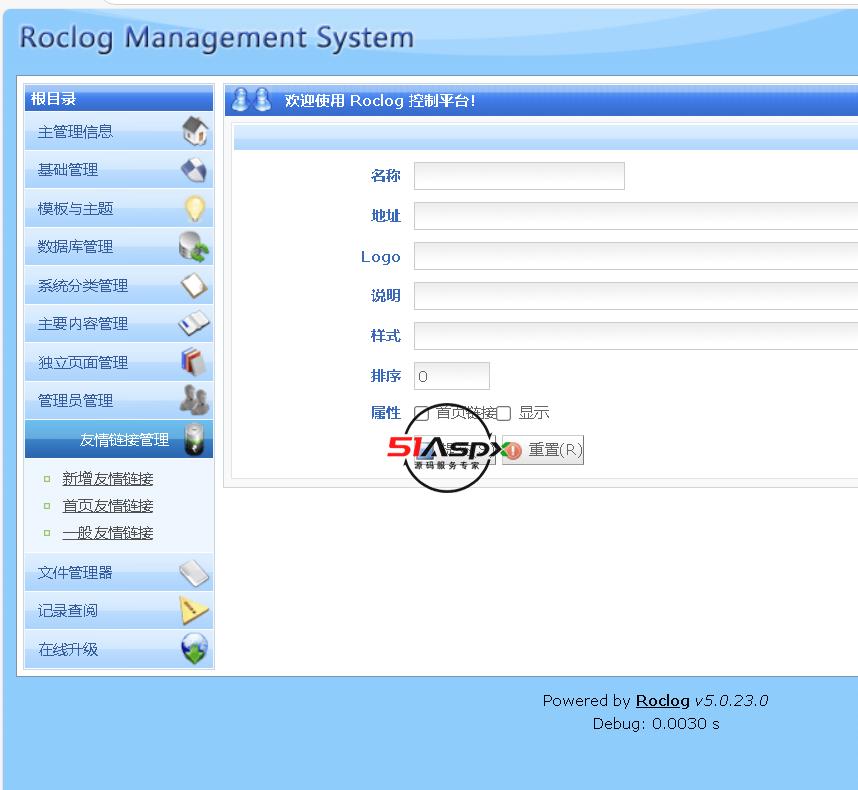Open the 首页友情链接 link
Image resolution: width=858 pixels, height=790 pixels.
(x=108, y=506)
